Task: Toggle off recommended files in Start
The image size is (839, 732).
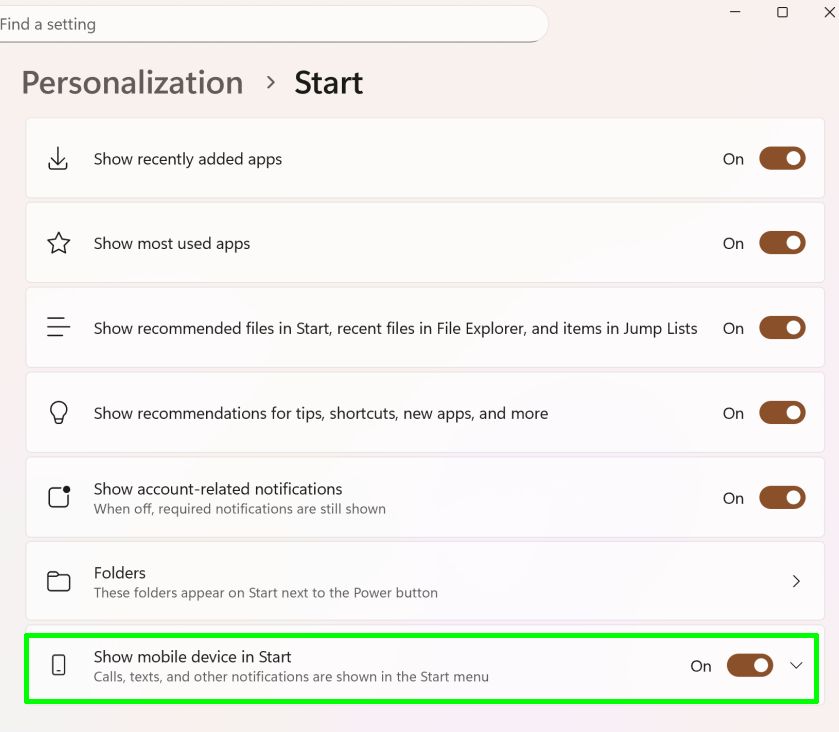Action: click(781, 328)
